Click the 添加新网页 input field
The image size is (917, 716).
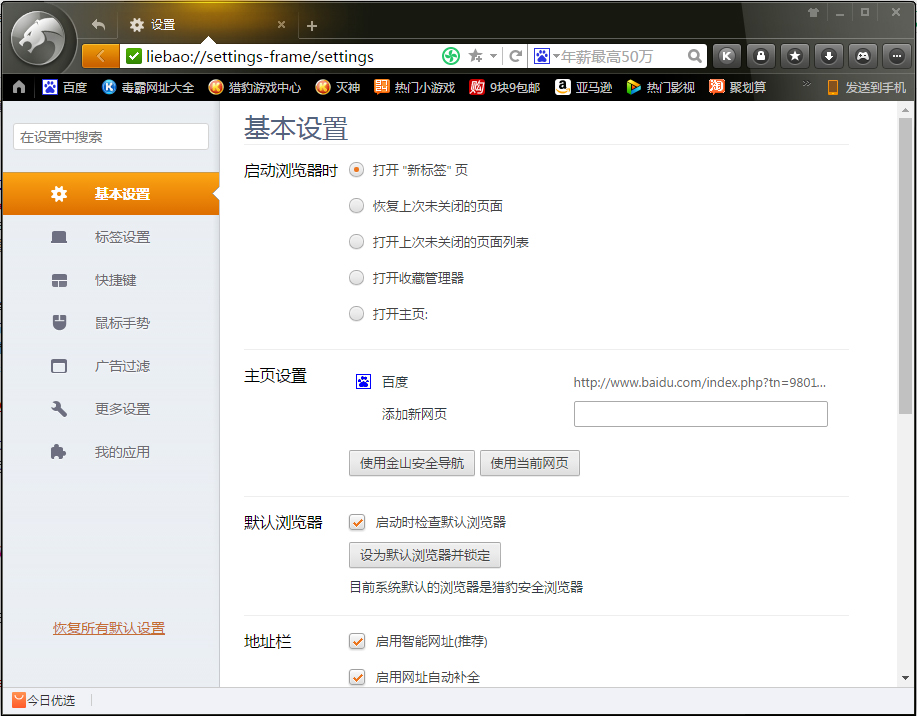pos(700,413)
